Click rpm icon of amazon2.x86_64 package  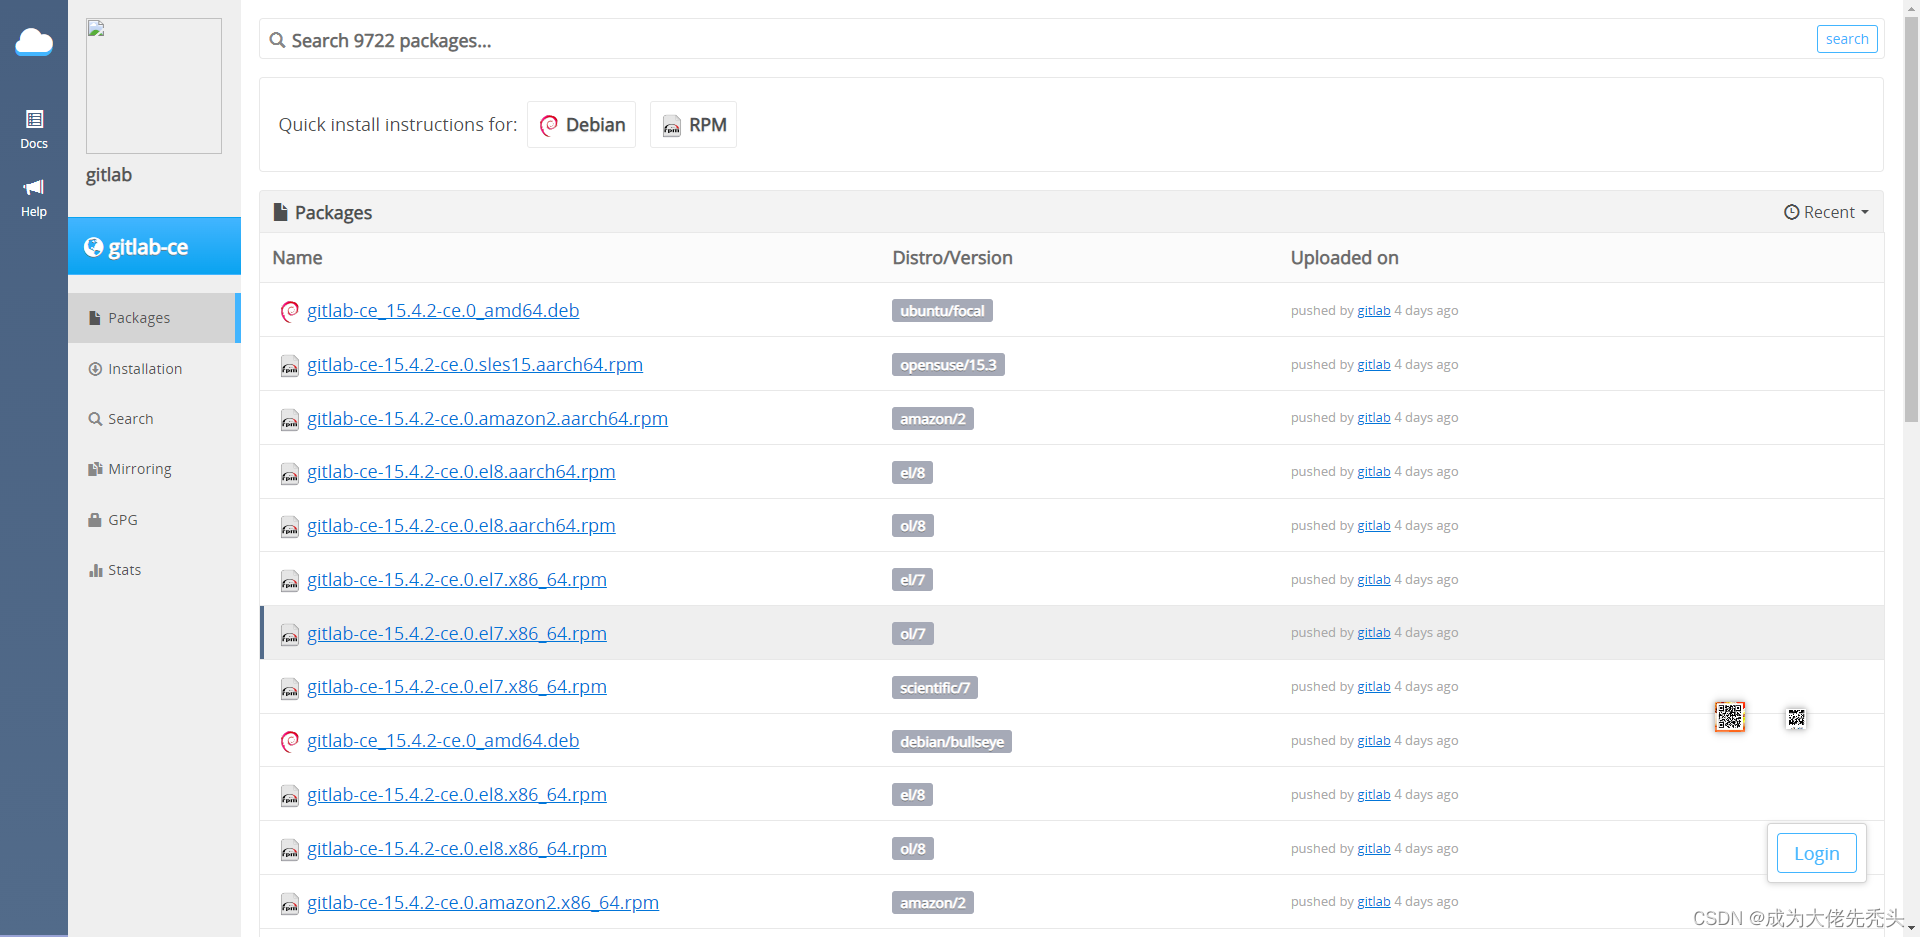290,903
